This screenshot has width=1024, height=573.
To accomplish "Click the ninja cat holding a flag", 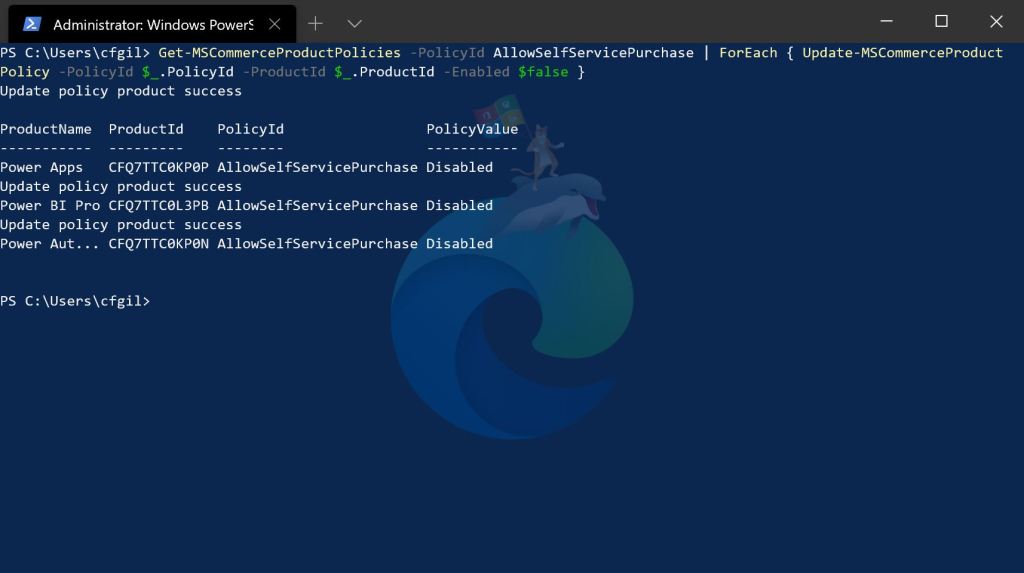I will coord(540,150).
